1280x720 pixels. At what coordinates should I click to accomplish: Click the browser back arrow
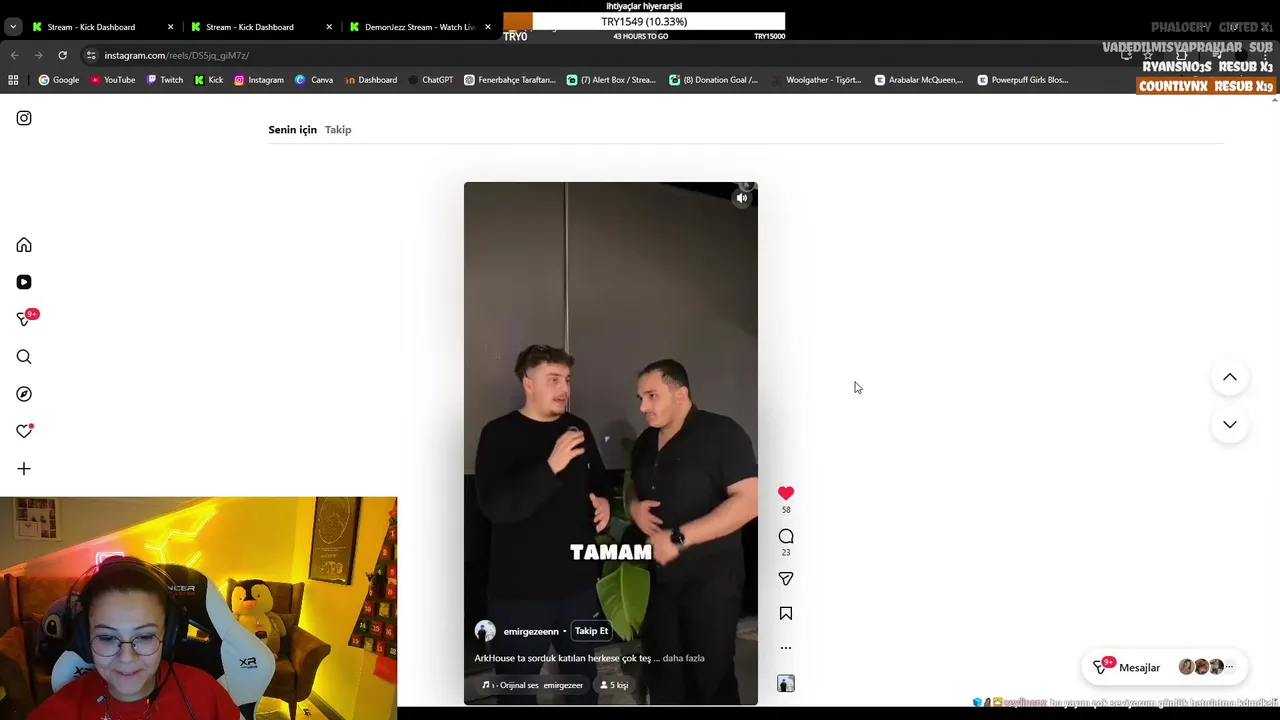14,55
